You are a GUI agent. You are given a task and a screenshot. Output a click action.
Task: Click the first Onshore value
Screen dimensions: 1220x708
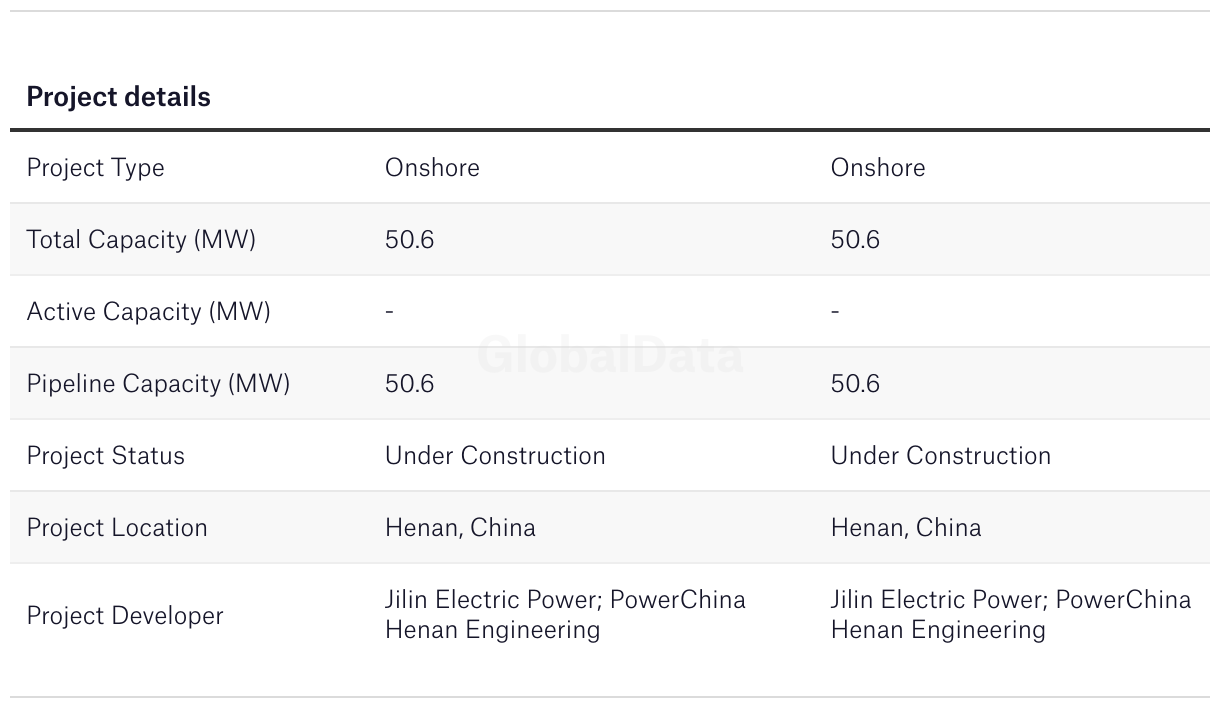[432, 167]
